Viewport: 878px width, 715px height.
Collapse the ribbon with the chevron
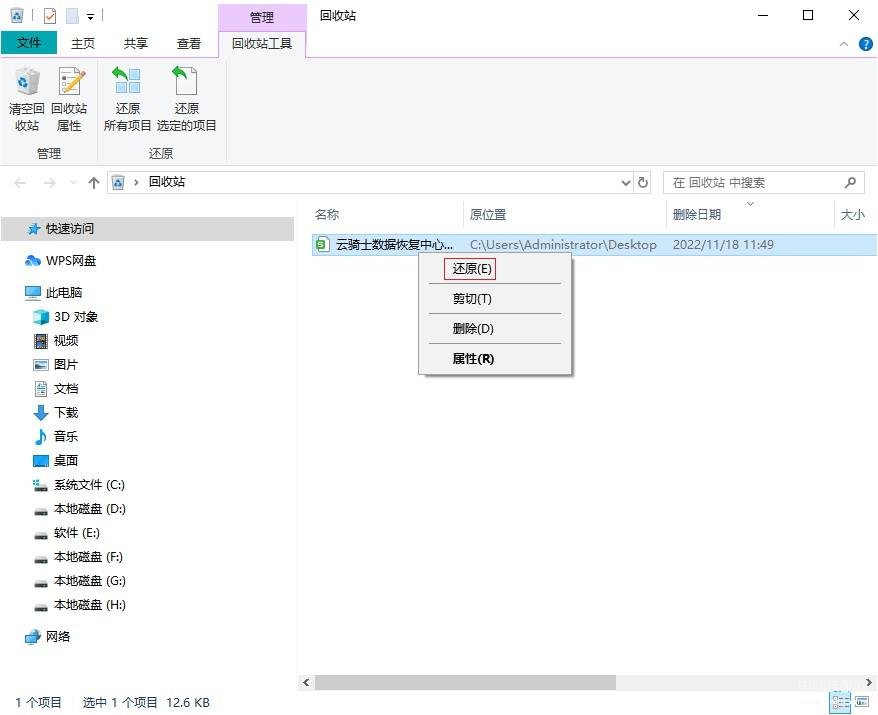pos(844,44)
